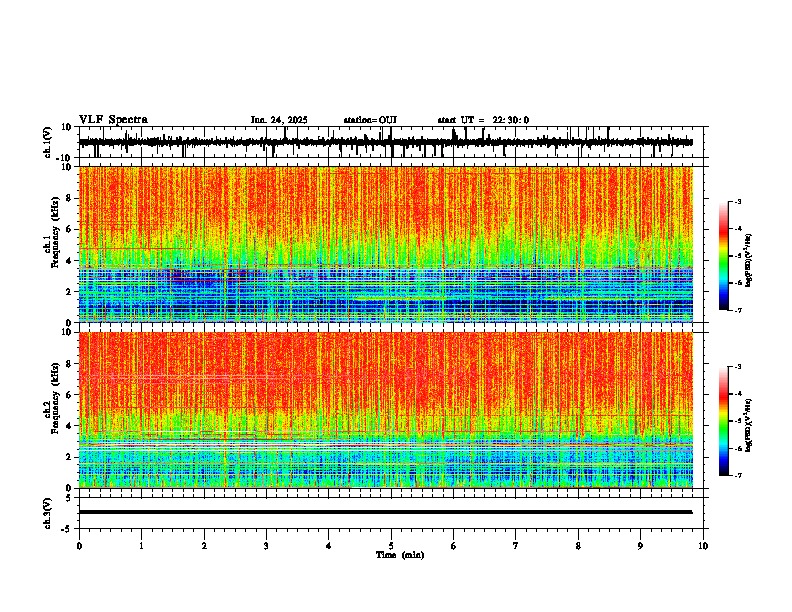Click the 5 minute tick on Time axis
The image size is (792, 612).
coord(391,546)
